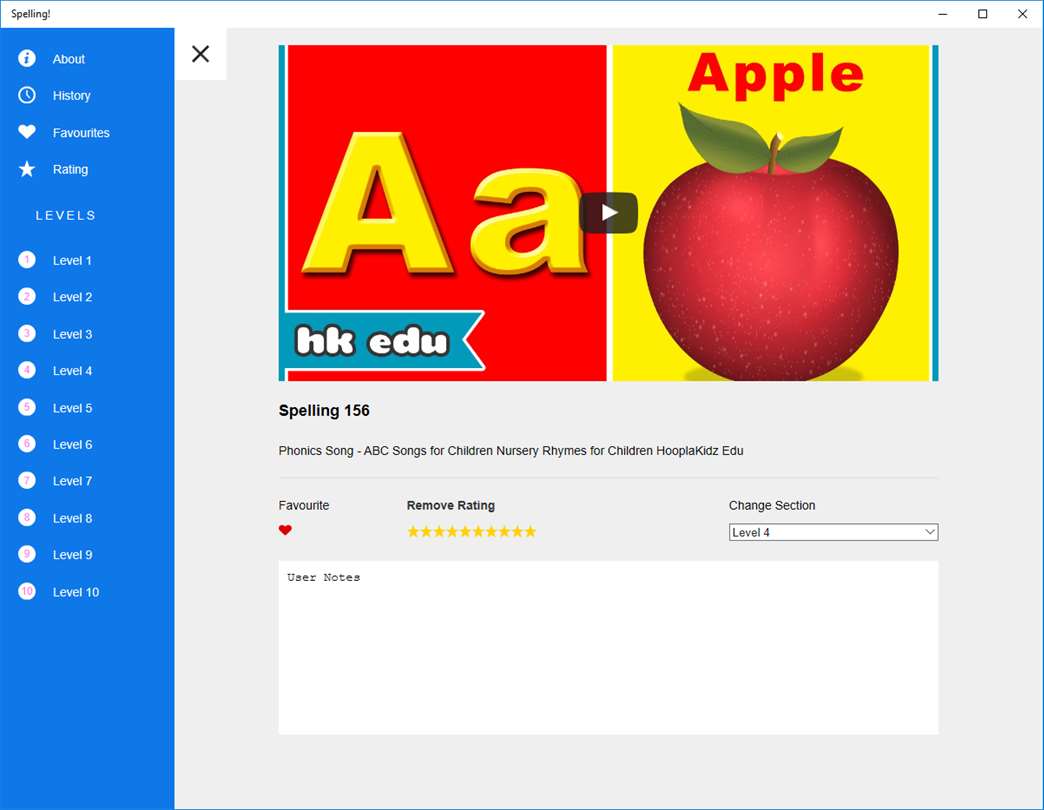Screen dimensions: 1044x810
Task: Set rating using the last star
Action: pyautogui.click(x=530, y=531)
